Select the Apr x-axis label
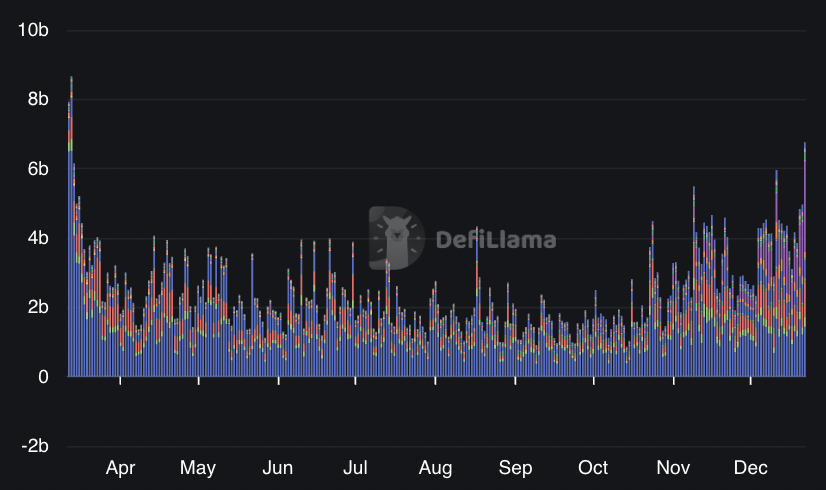This screenshot has height=490, width=826. [x=120, y=468]
